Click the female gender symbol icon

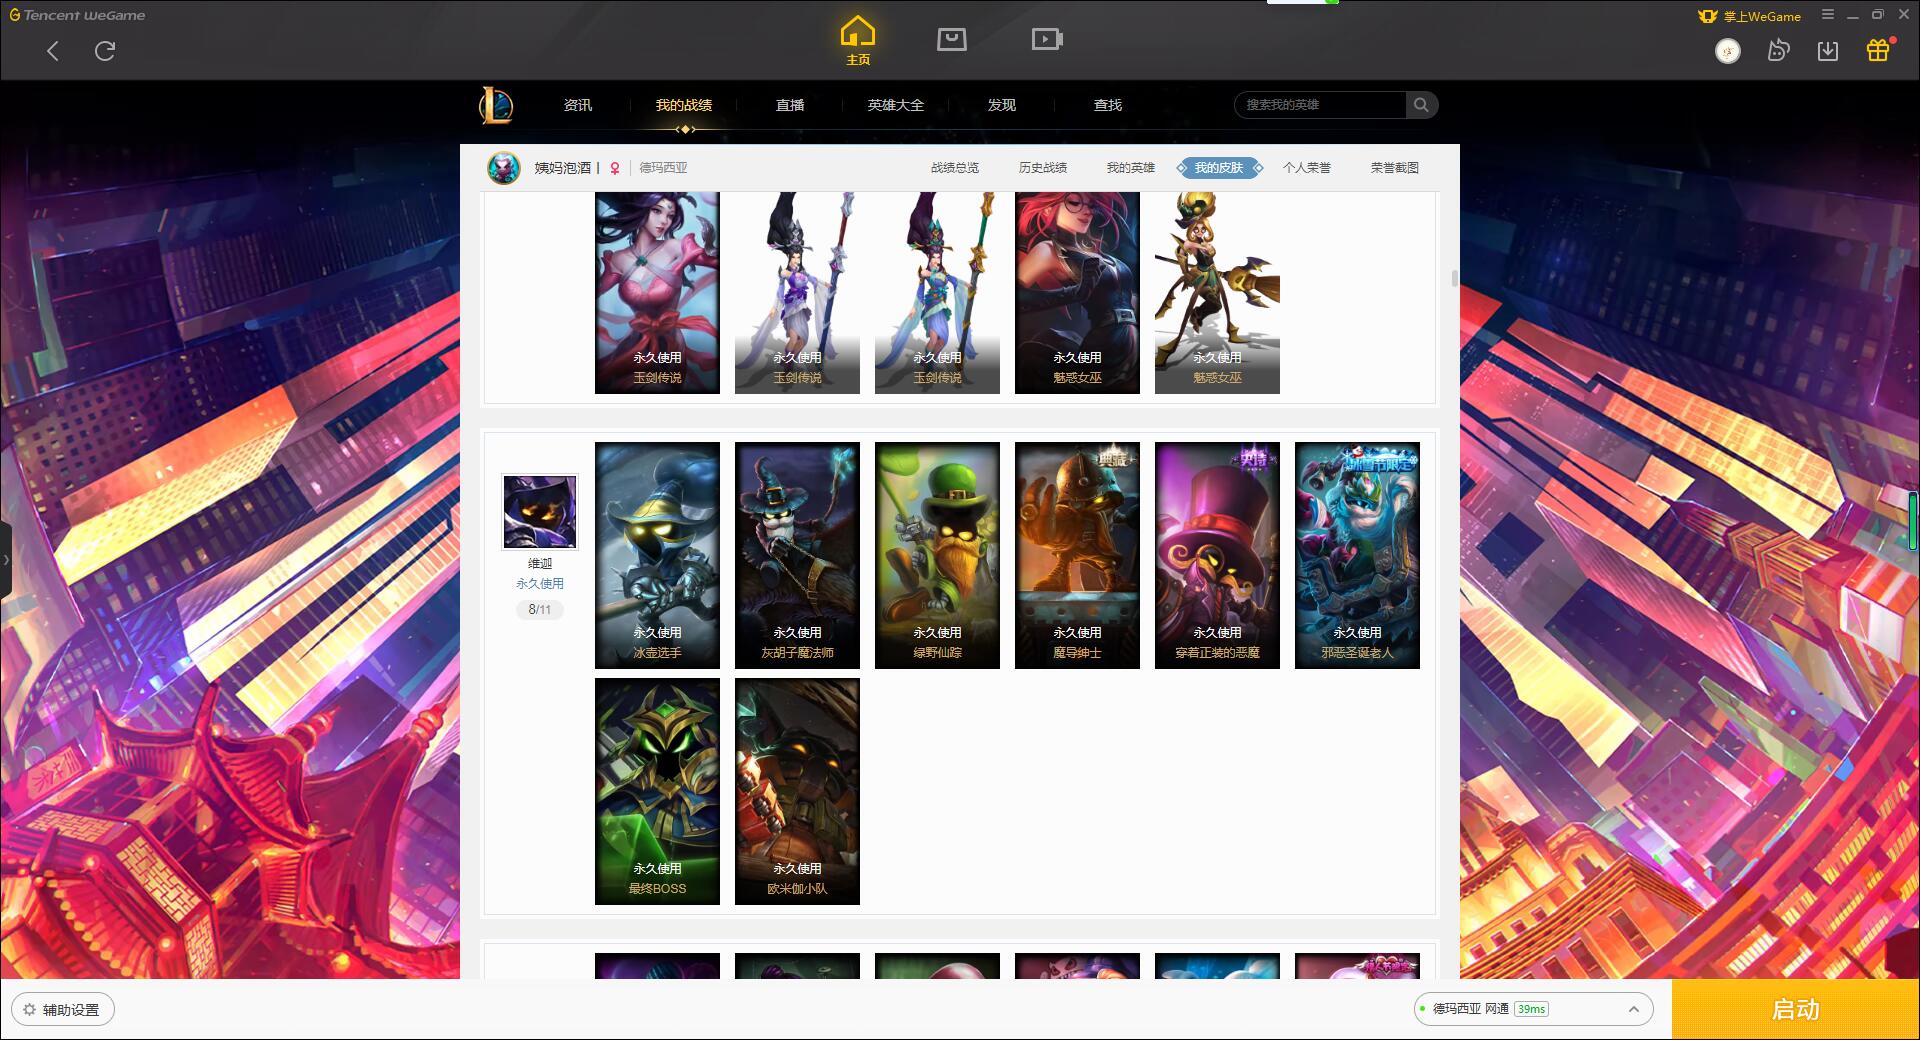pyautogui.click(x=615, y=168)
